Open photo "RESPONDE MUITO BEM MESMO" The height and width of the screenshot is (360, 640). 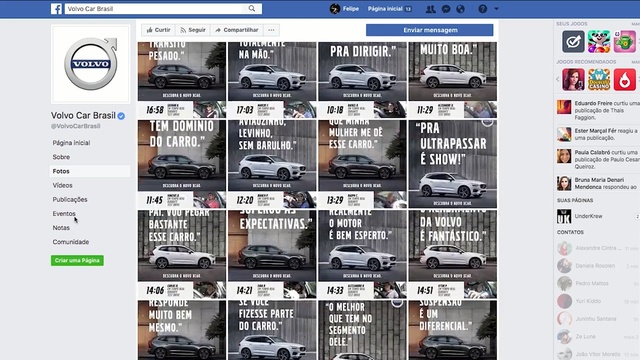[182, 330]
